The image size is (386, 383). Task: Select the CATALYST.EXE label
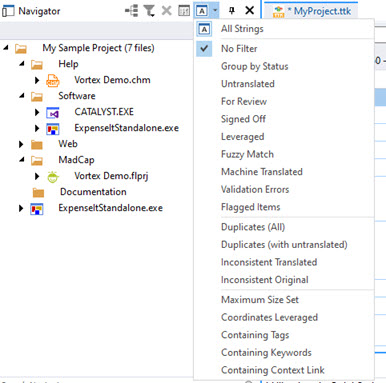click(104, 112)
